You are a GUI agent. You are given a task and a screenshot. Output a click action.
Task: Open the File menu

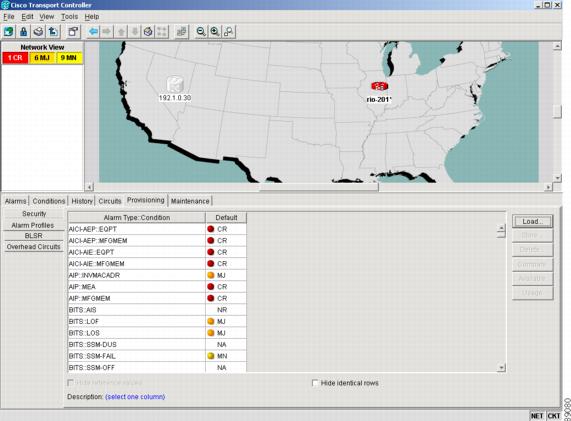tap(9, 17)
